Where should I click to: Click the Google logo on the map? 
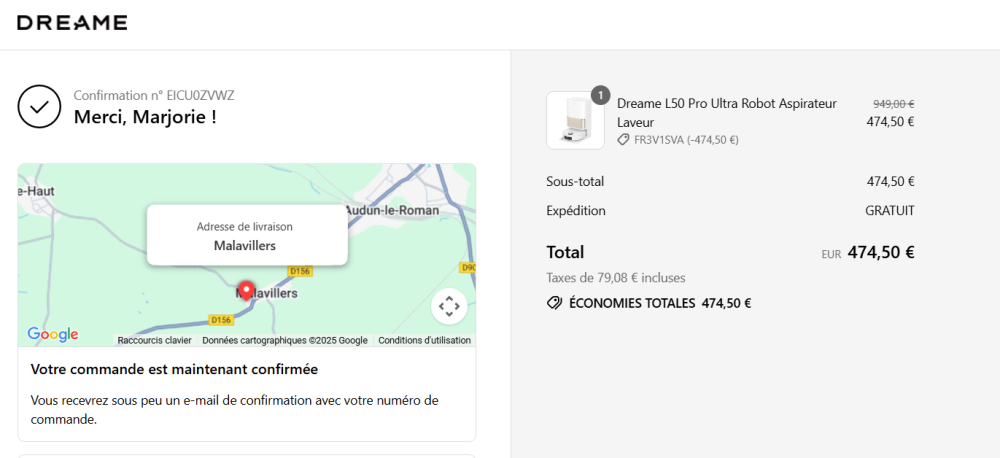click(x=52, y=334)
